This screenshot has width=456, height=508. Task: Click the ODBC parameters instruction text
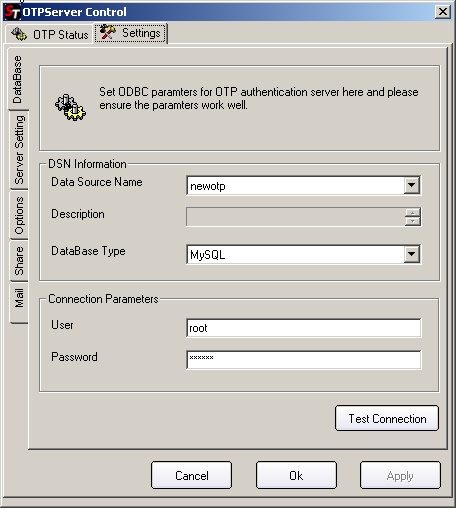(259, 98)
